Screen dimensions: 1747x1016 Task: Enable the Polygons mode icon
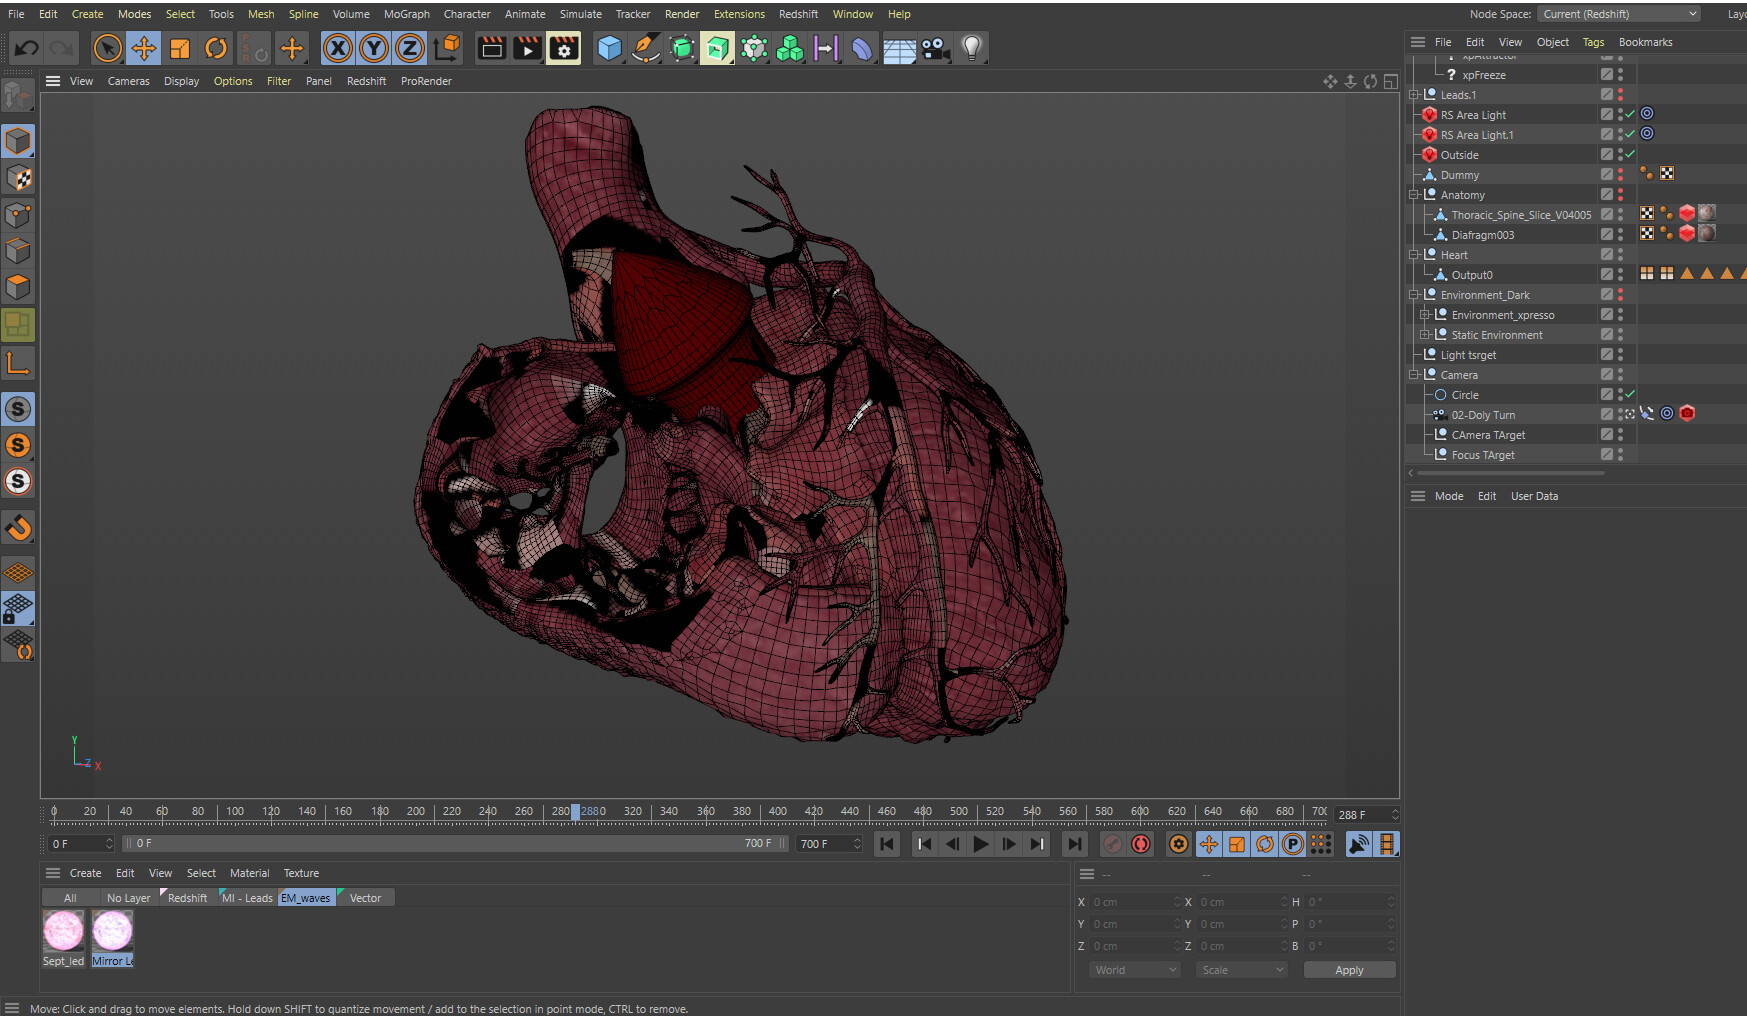click(18, 287)
